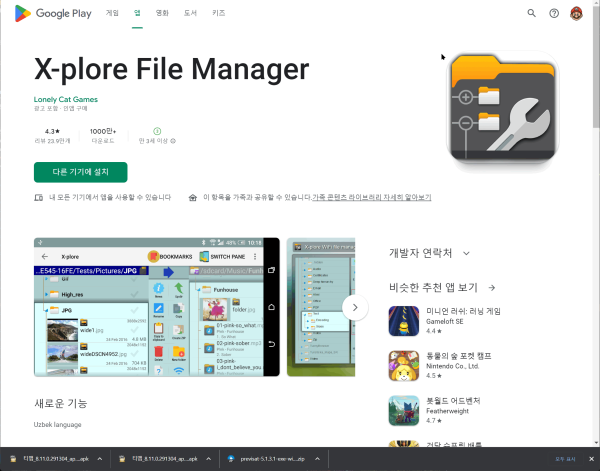Click the search magnifier icon
Viewport: 600px width, 471px height.
point(531,13)
